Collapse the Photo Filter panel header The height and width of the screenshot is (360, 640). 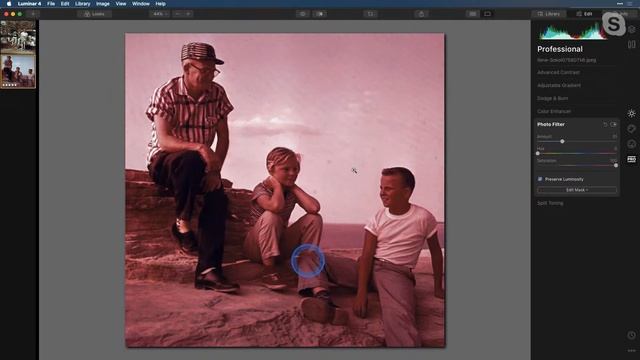coord(551,124)
